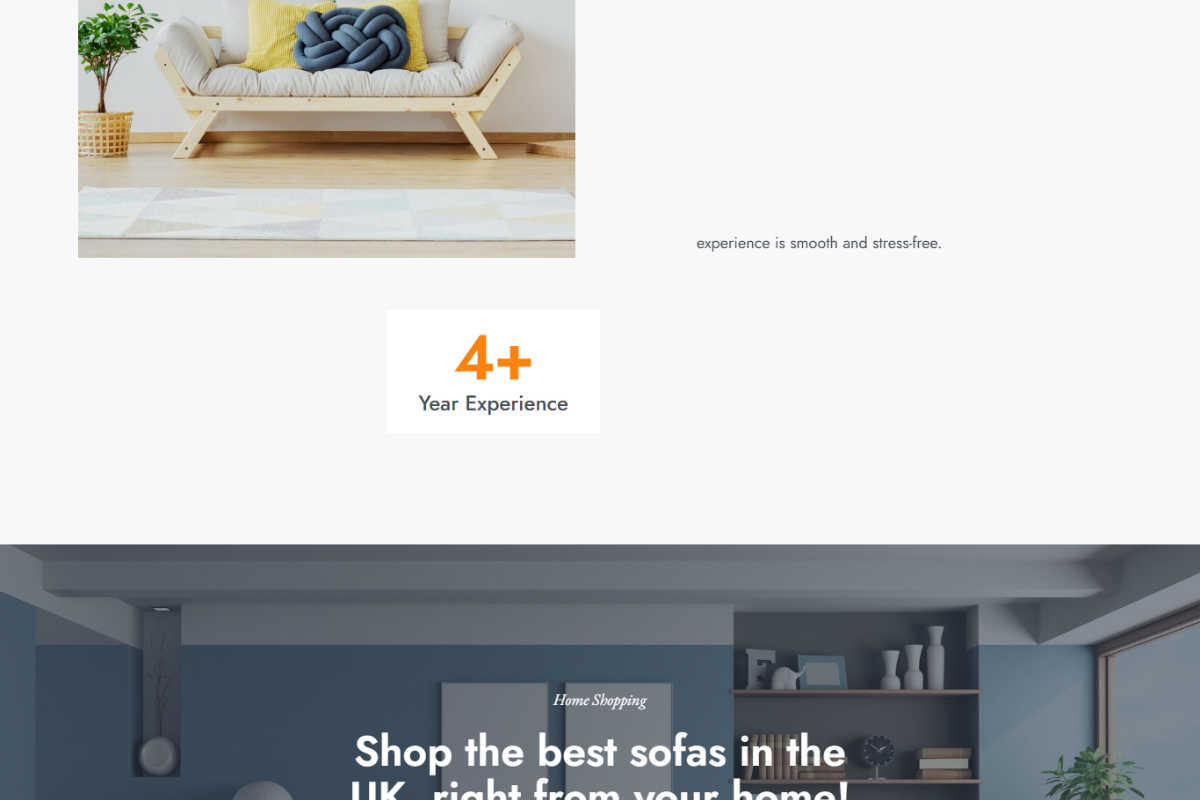The image size is (1200, 800).
Task: Click the Home Shopping italic subtitle
Action: pyautogui.click(x=600, y=700)
